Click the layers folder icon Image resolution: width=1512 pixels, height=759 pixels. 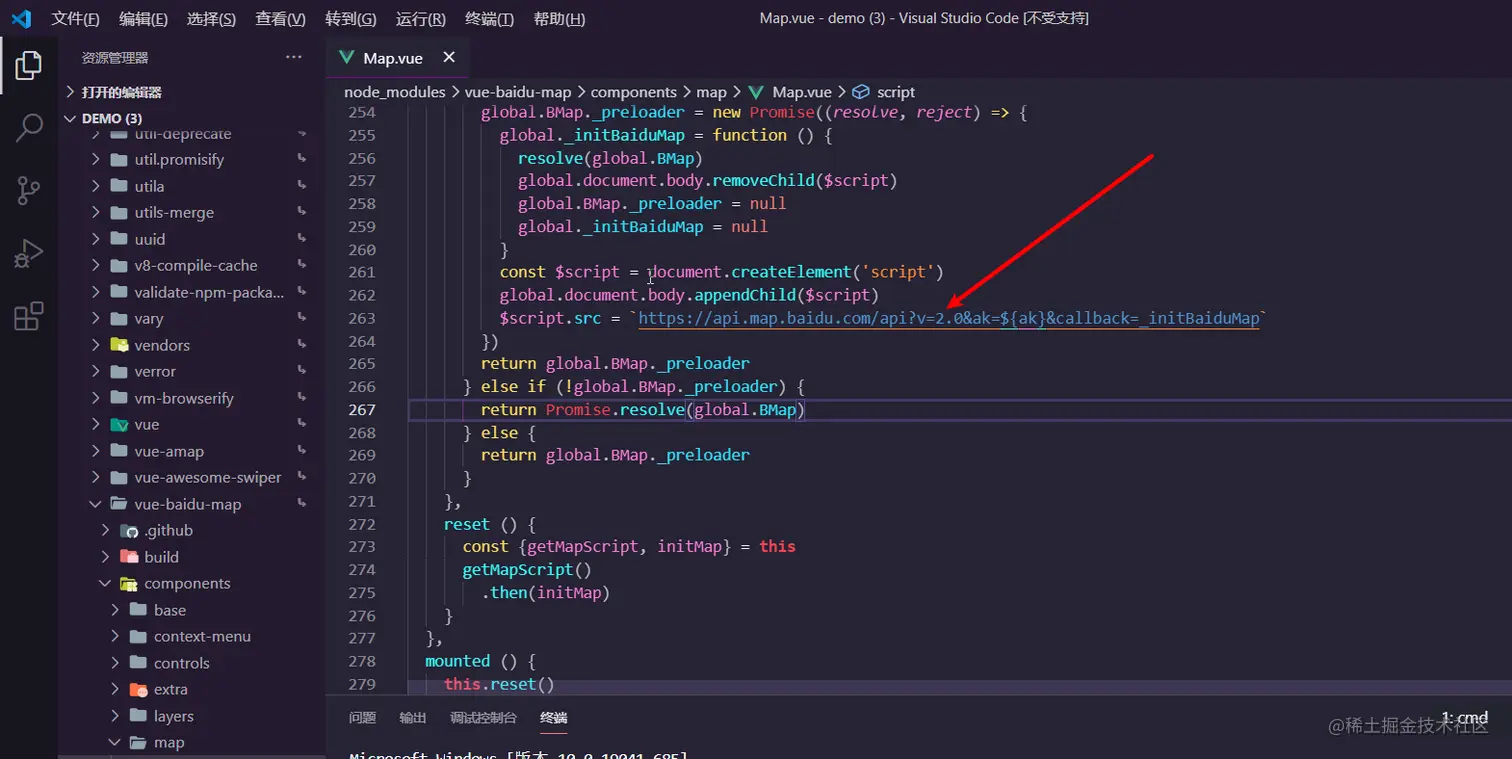[x=139, y=716]
